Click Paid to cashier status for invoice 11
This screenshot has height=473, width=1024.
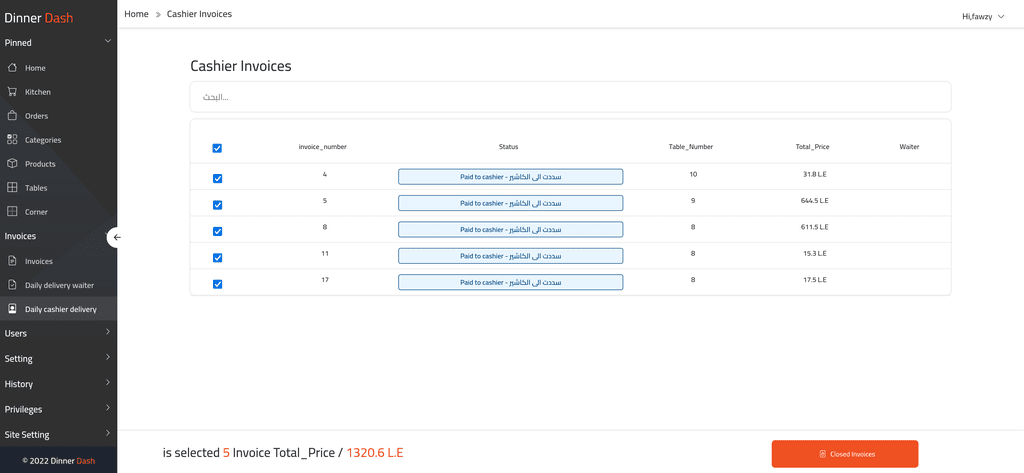511,256
